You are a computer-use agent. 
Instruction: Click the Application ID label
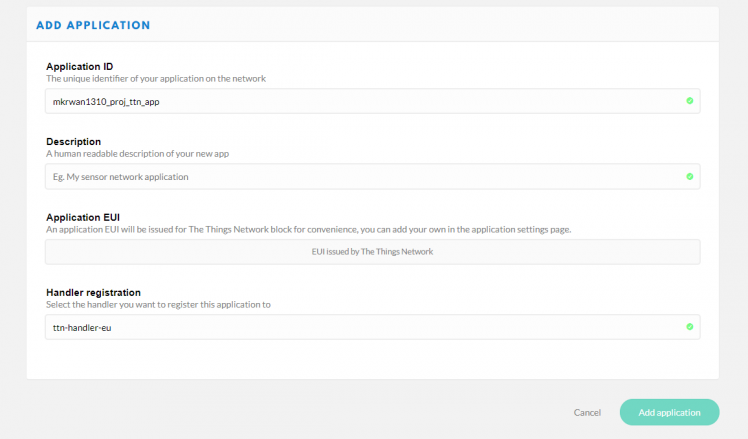[79, 66]
